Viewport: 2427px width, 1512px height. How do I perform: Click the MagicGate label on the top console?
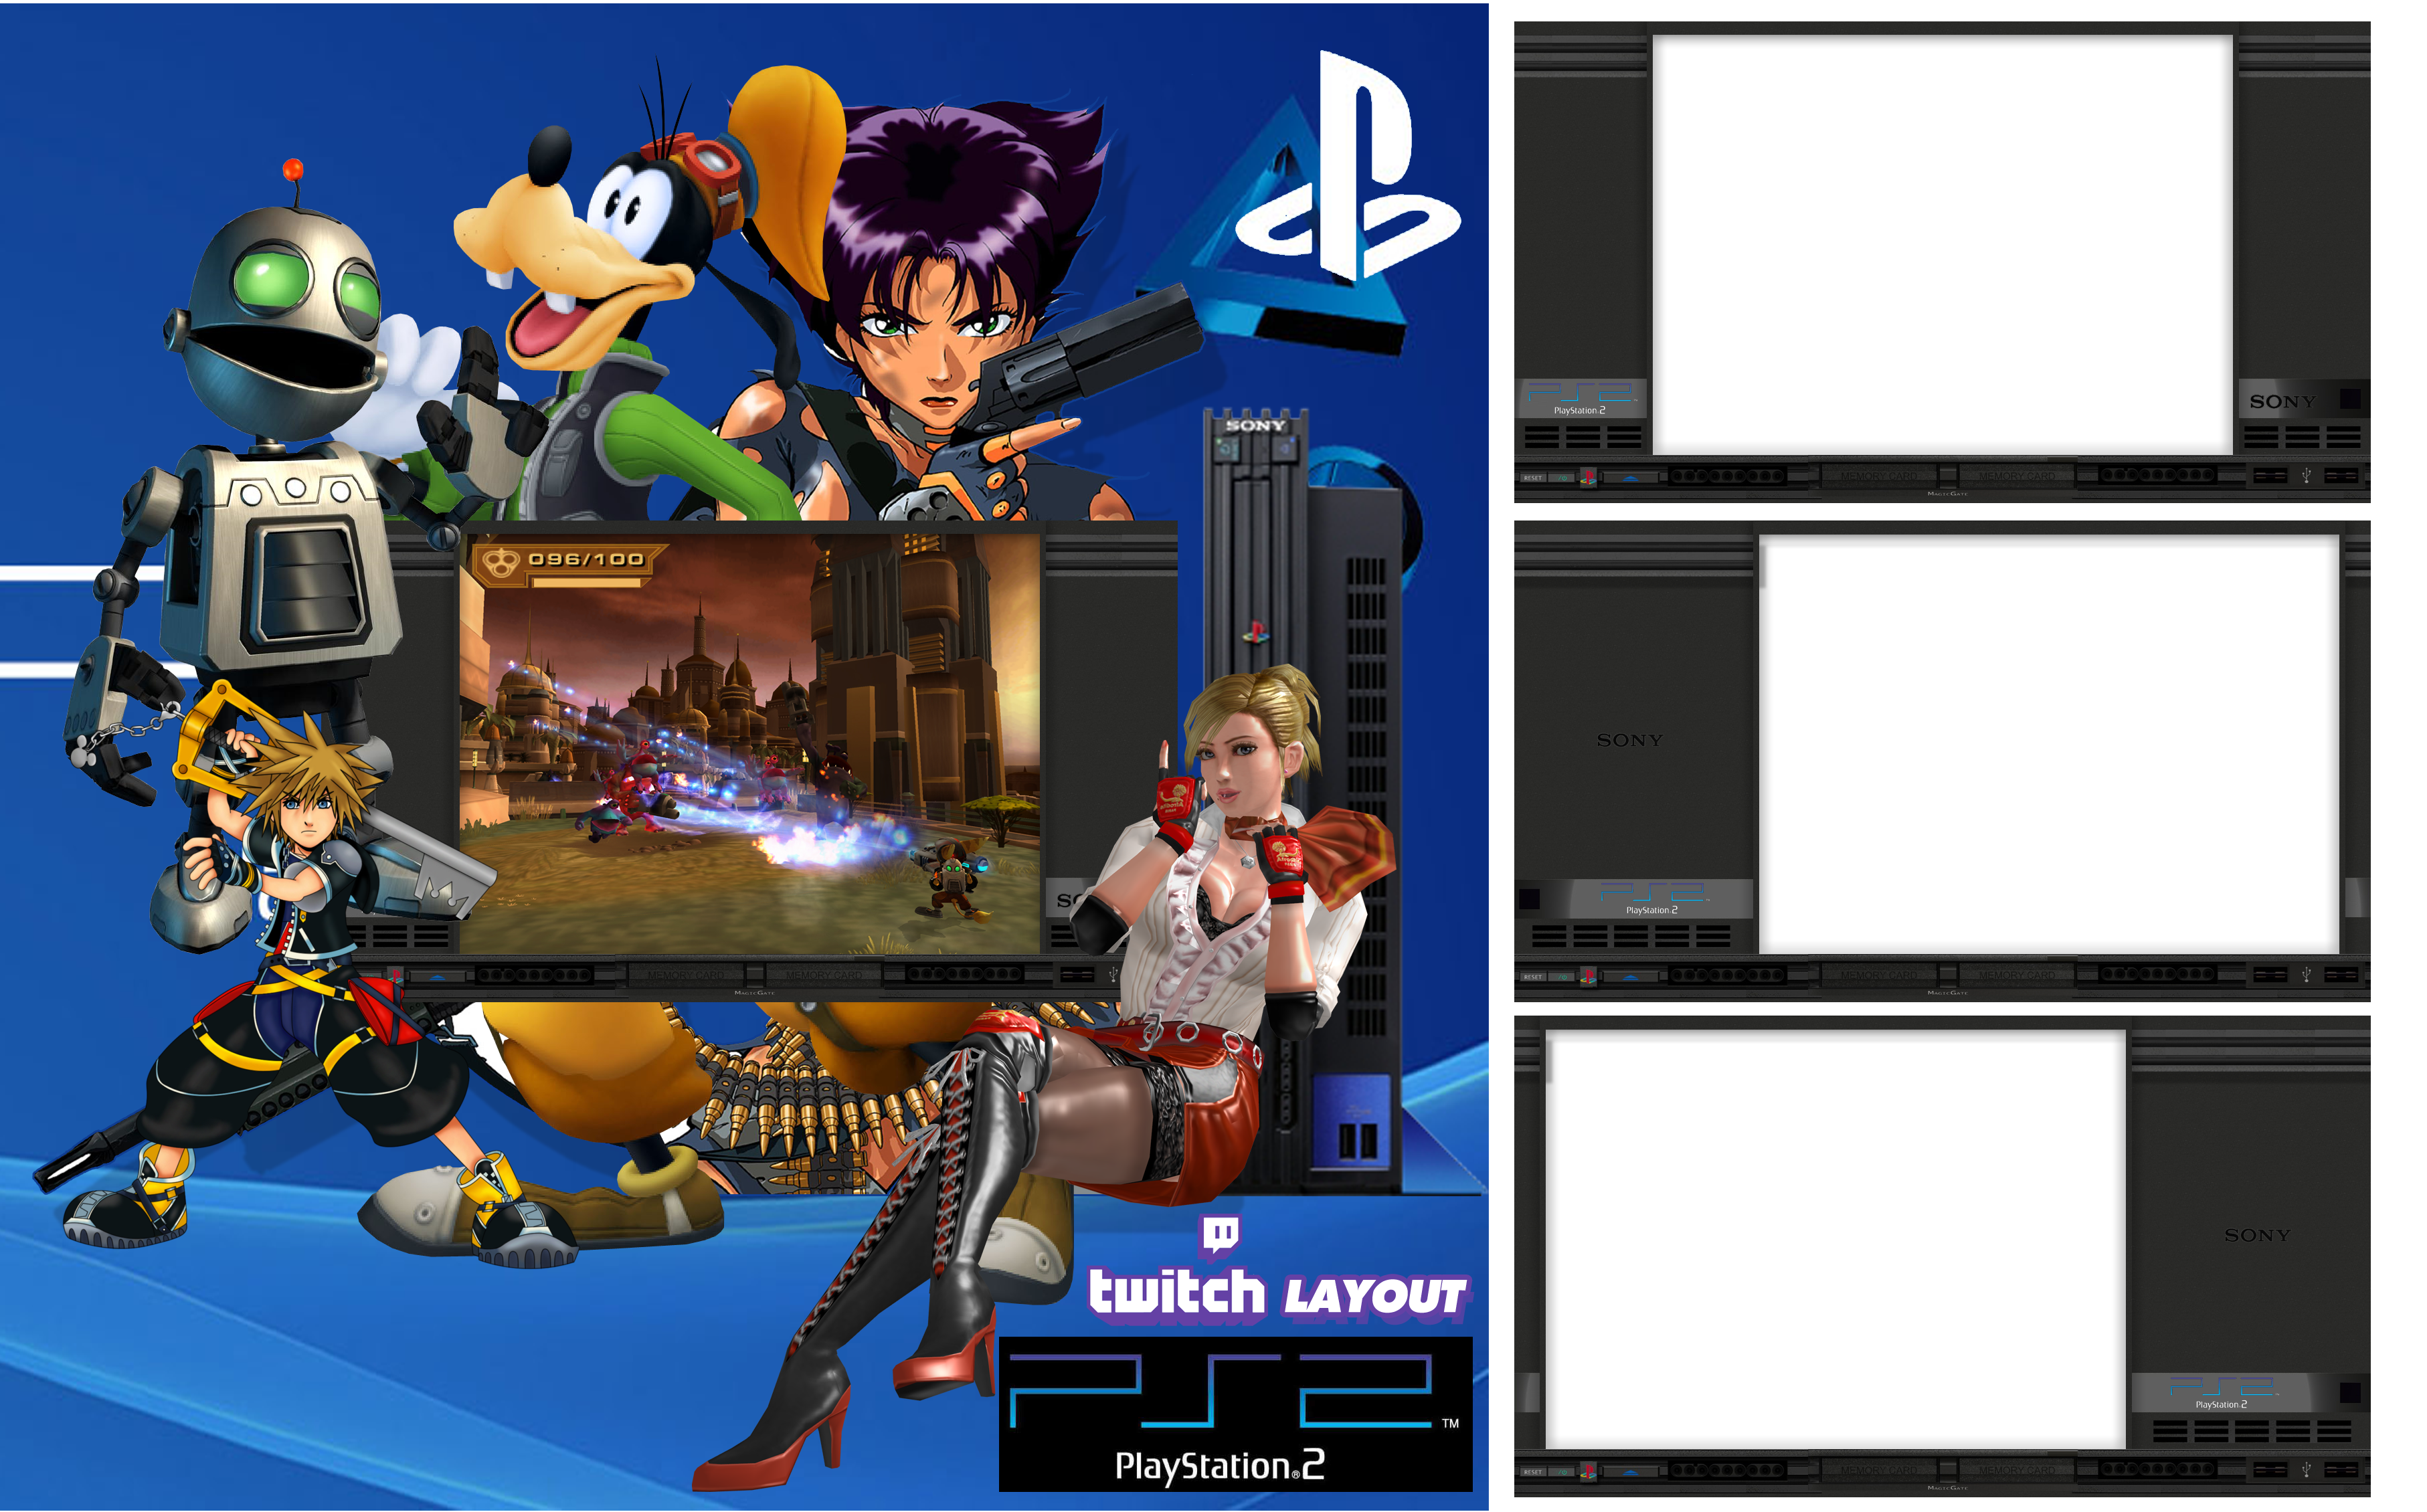tap(1947, 494)
